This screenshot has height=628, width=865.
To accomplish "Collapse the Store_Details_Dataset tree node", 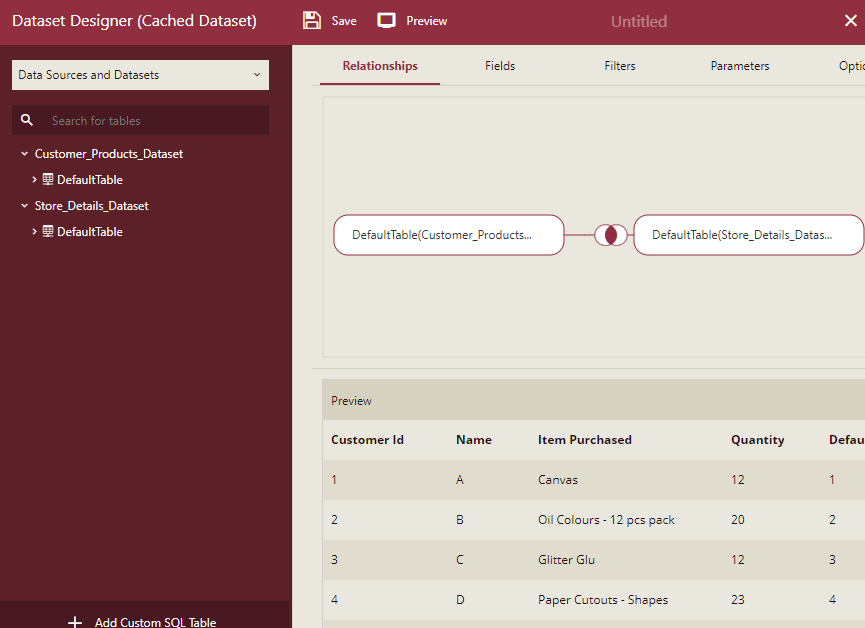I will 24,205.
